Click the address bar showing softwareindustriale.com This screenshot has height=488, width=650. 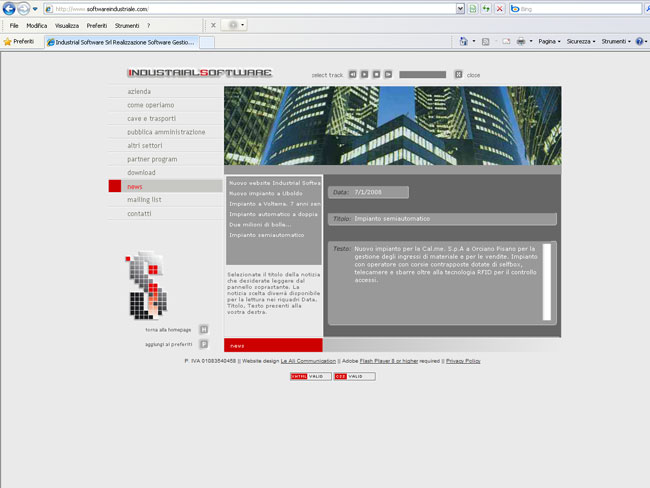coord(250,9)
